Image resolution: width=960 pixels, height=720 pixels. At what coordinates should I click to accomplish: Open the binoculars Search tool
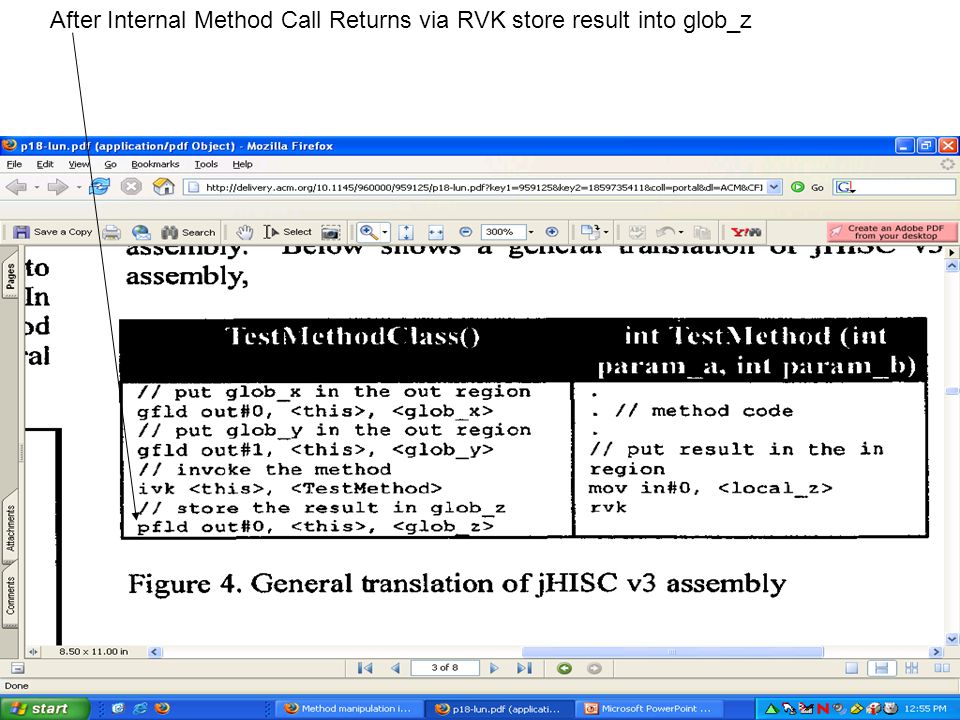[x=188, y=232]
